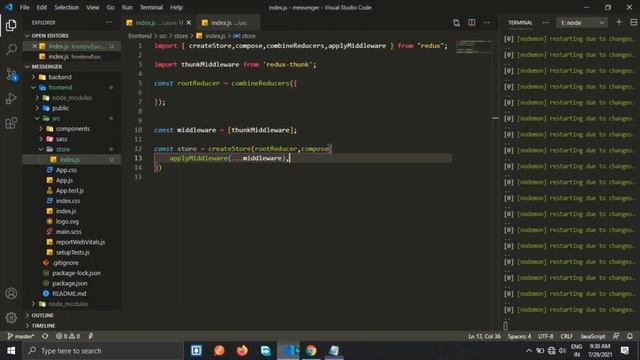
Task: Open the Go menu
Action: coord(111,7)
